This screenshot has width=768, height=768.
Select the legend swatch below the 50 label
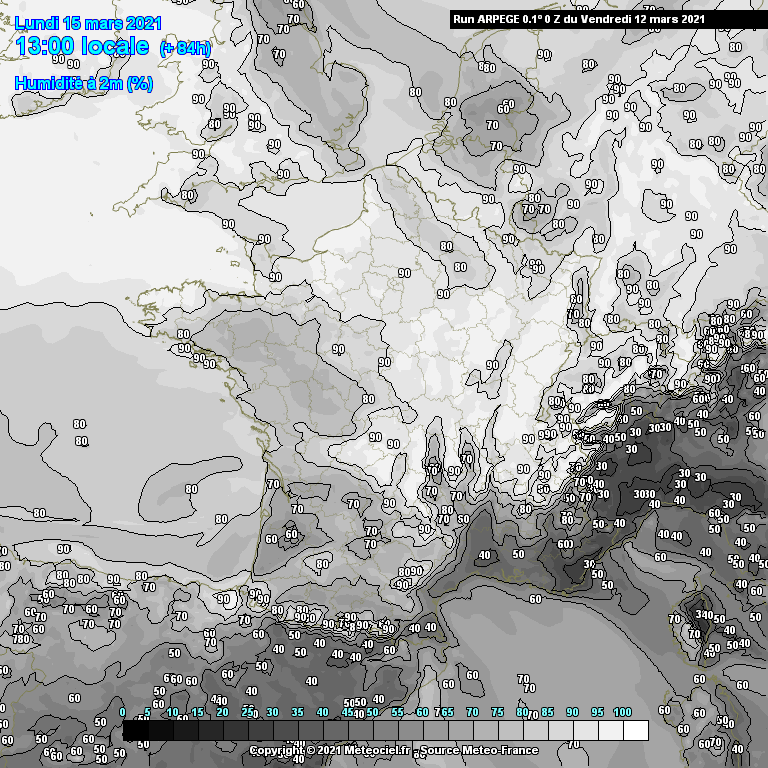385,731
